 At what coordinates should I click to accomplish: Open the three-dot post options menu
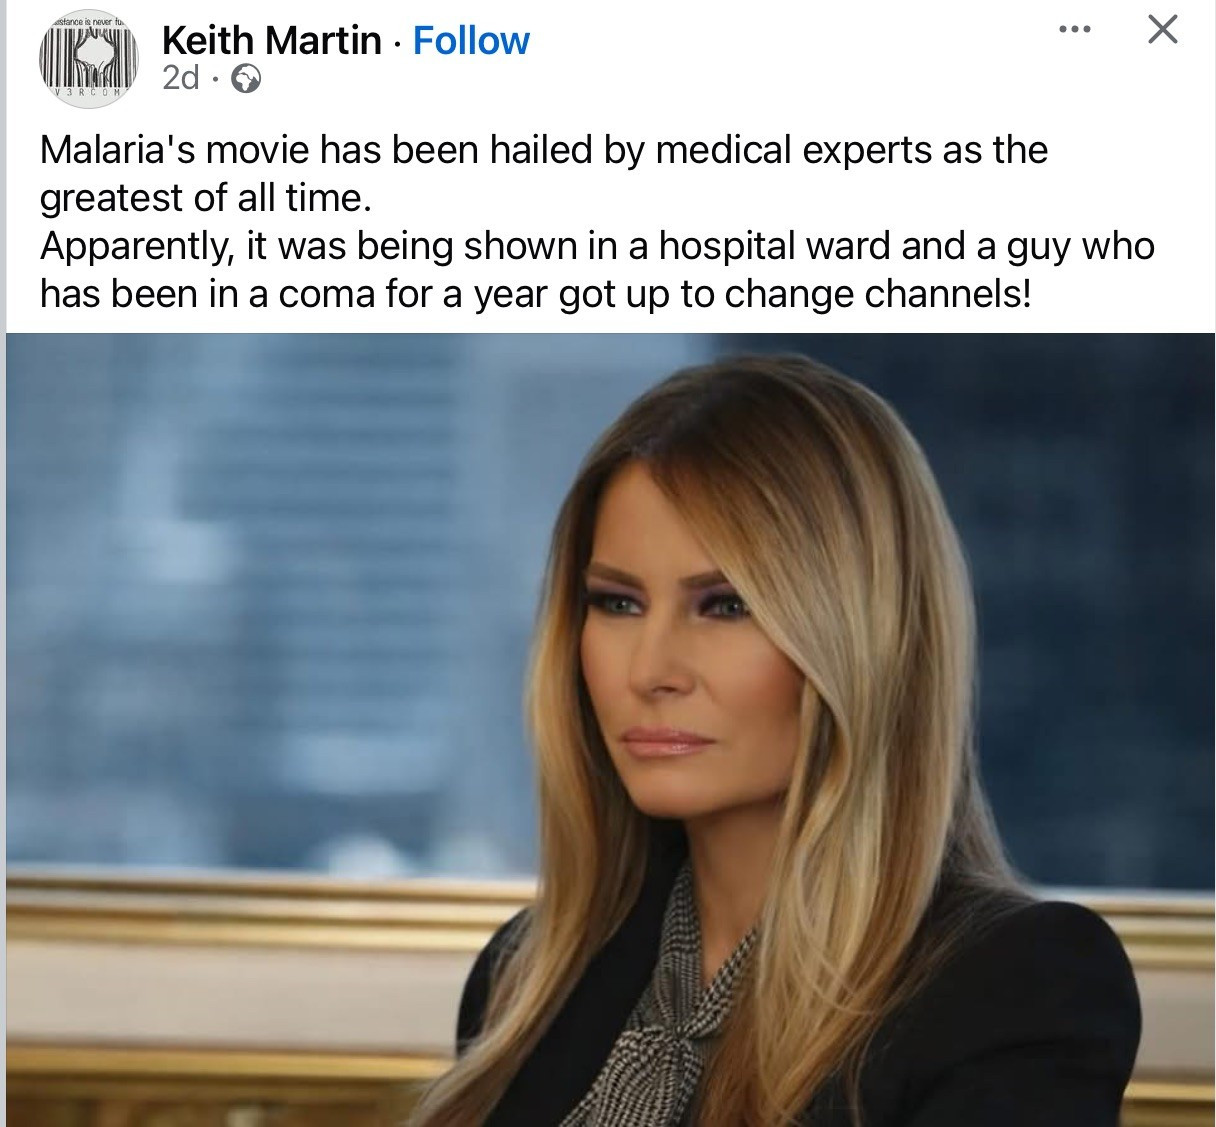1075,30
